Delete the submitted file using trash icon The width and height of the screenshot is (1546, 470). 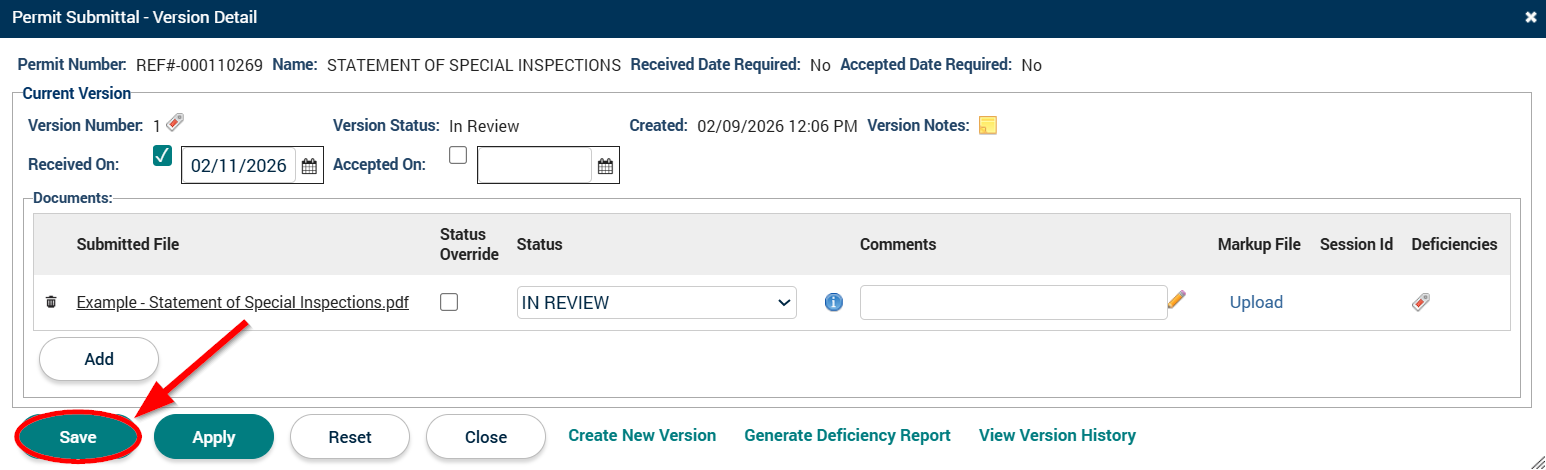(x=52, y=302)
